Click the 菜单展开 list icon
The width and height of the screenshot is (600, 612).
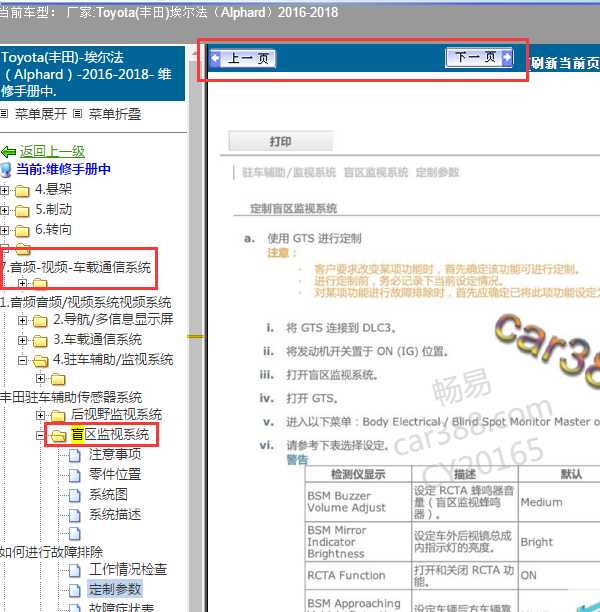pos(4,114)
